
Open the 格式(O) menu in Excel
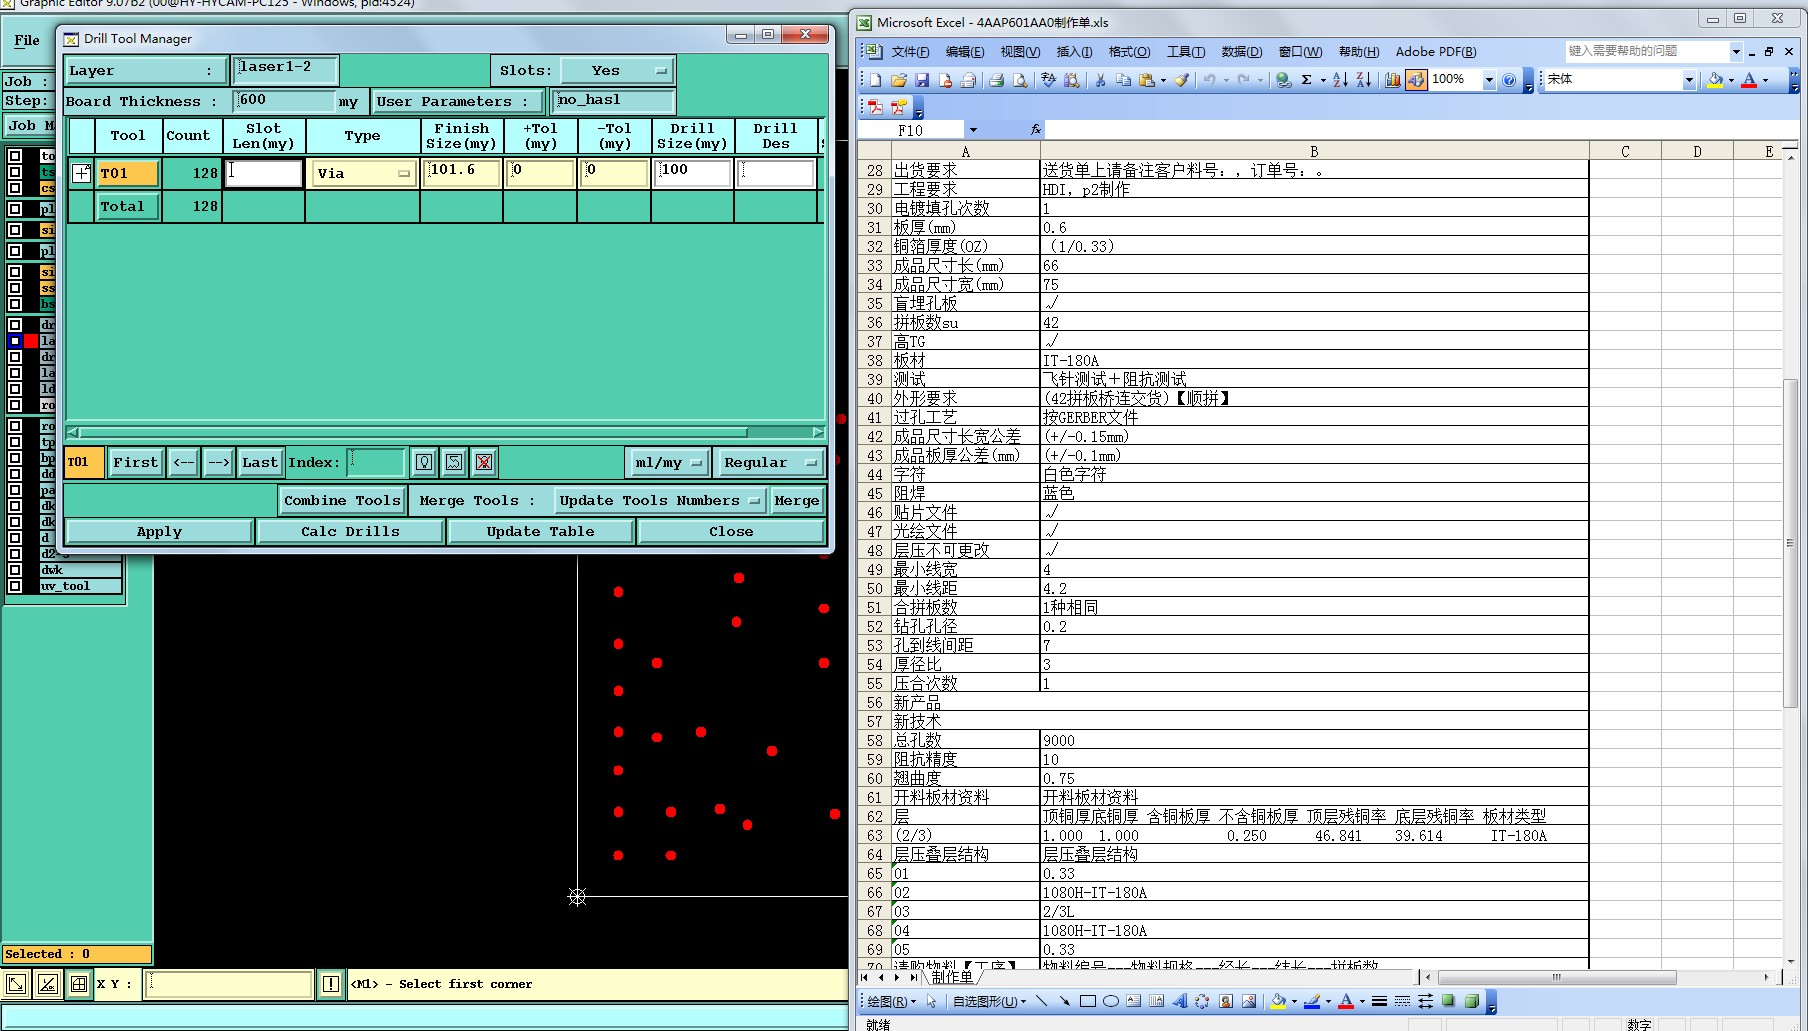click(x=1130, y=52)
